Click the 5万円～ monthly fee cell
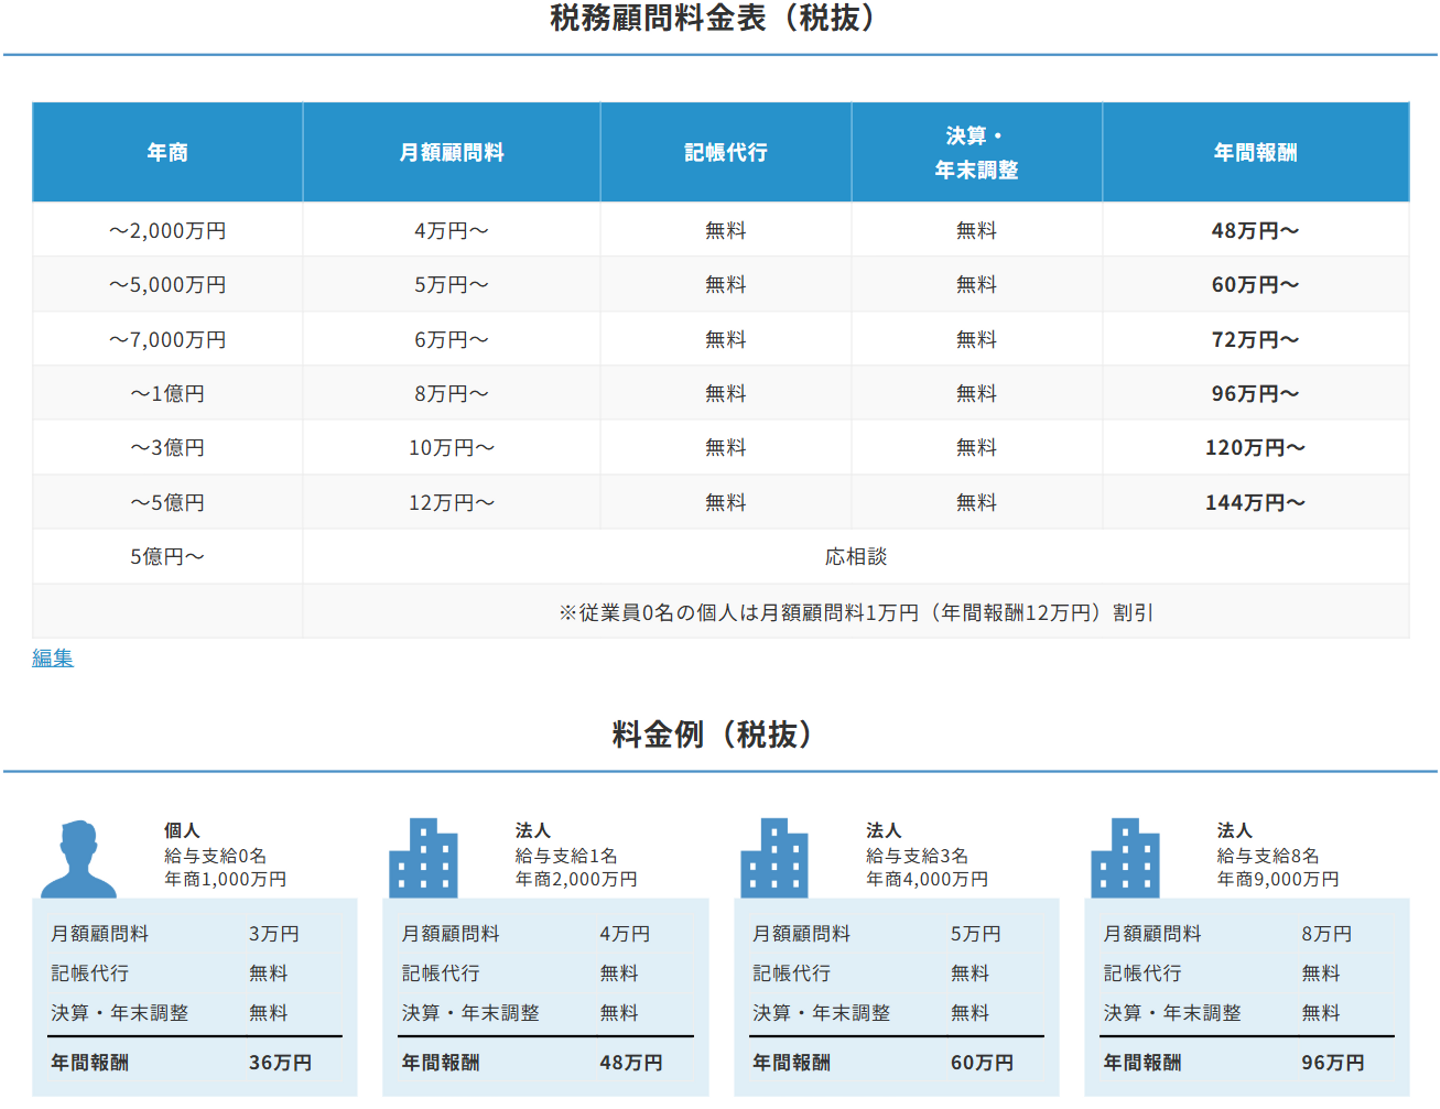The width and height of the screenshot is (1440, 1109). point(452,285)
